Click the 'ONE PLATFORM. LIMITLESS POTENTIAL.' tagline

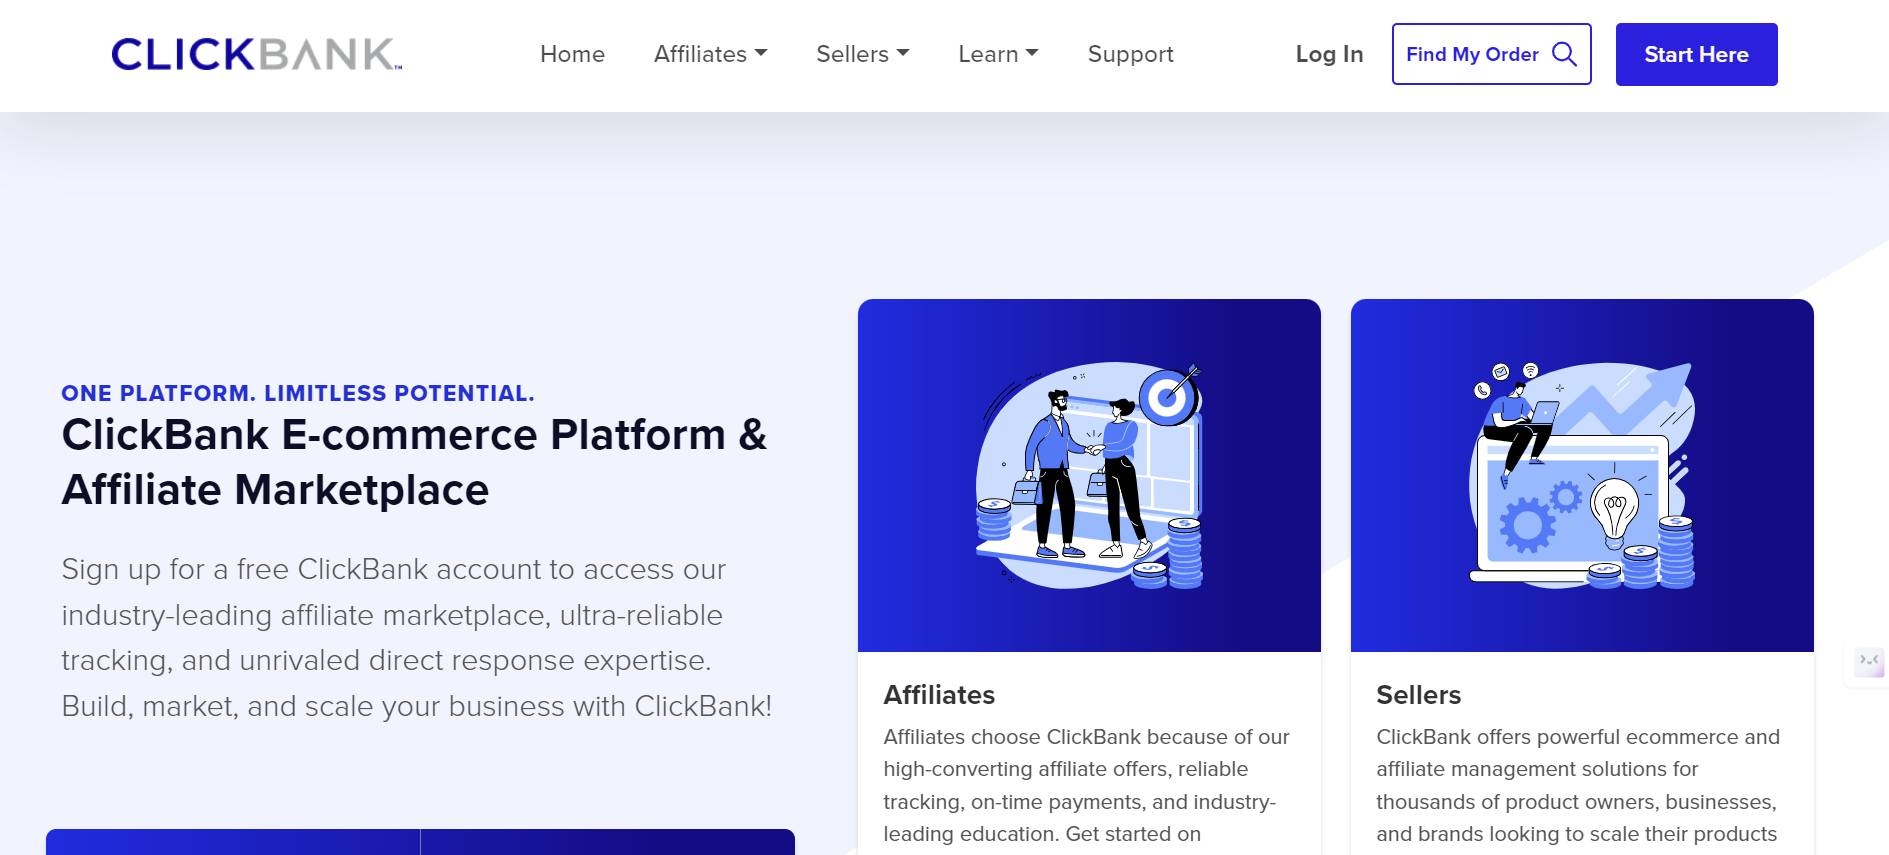298,393
